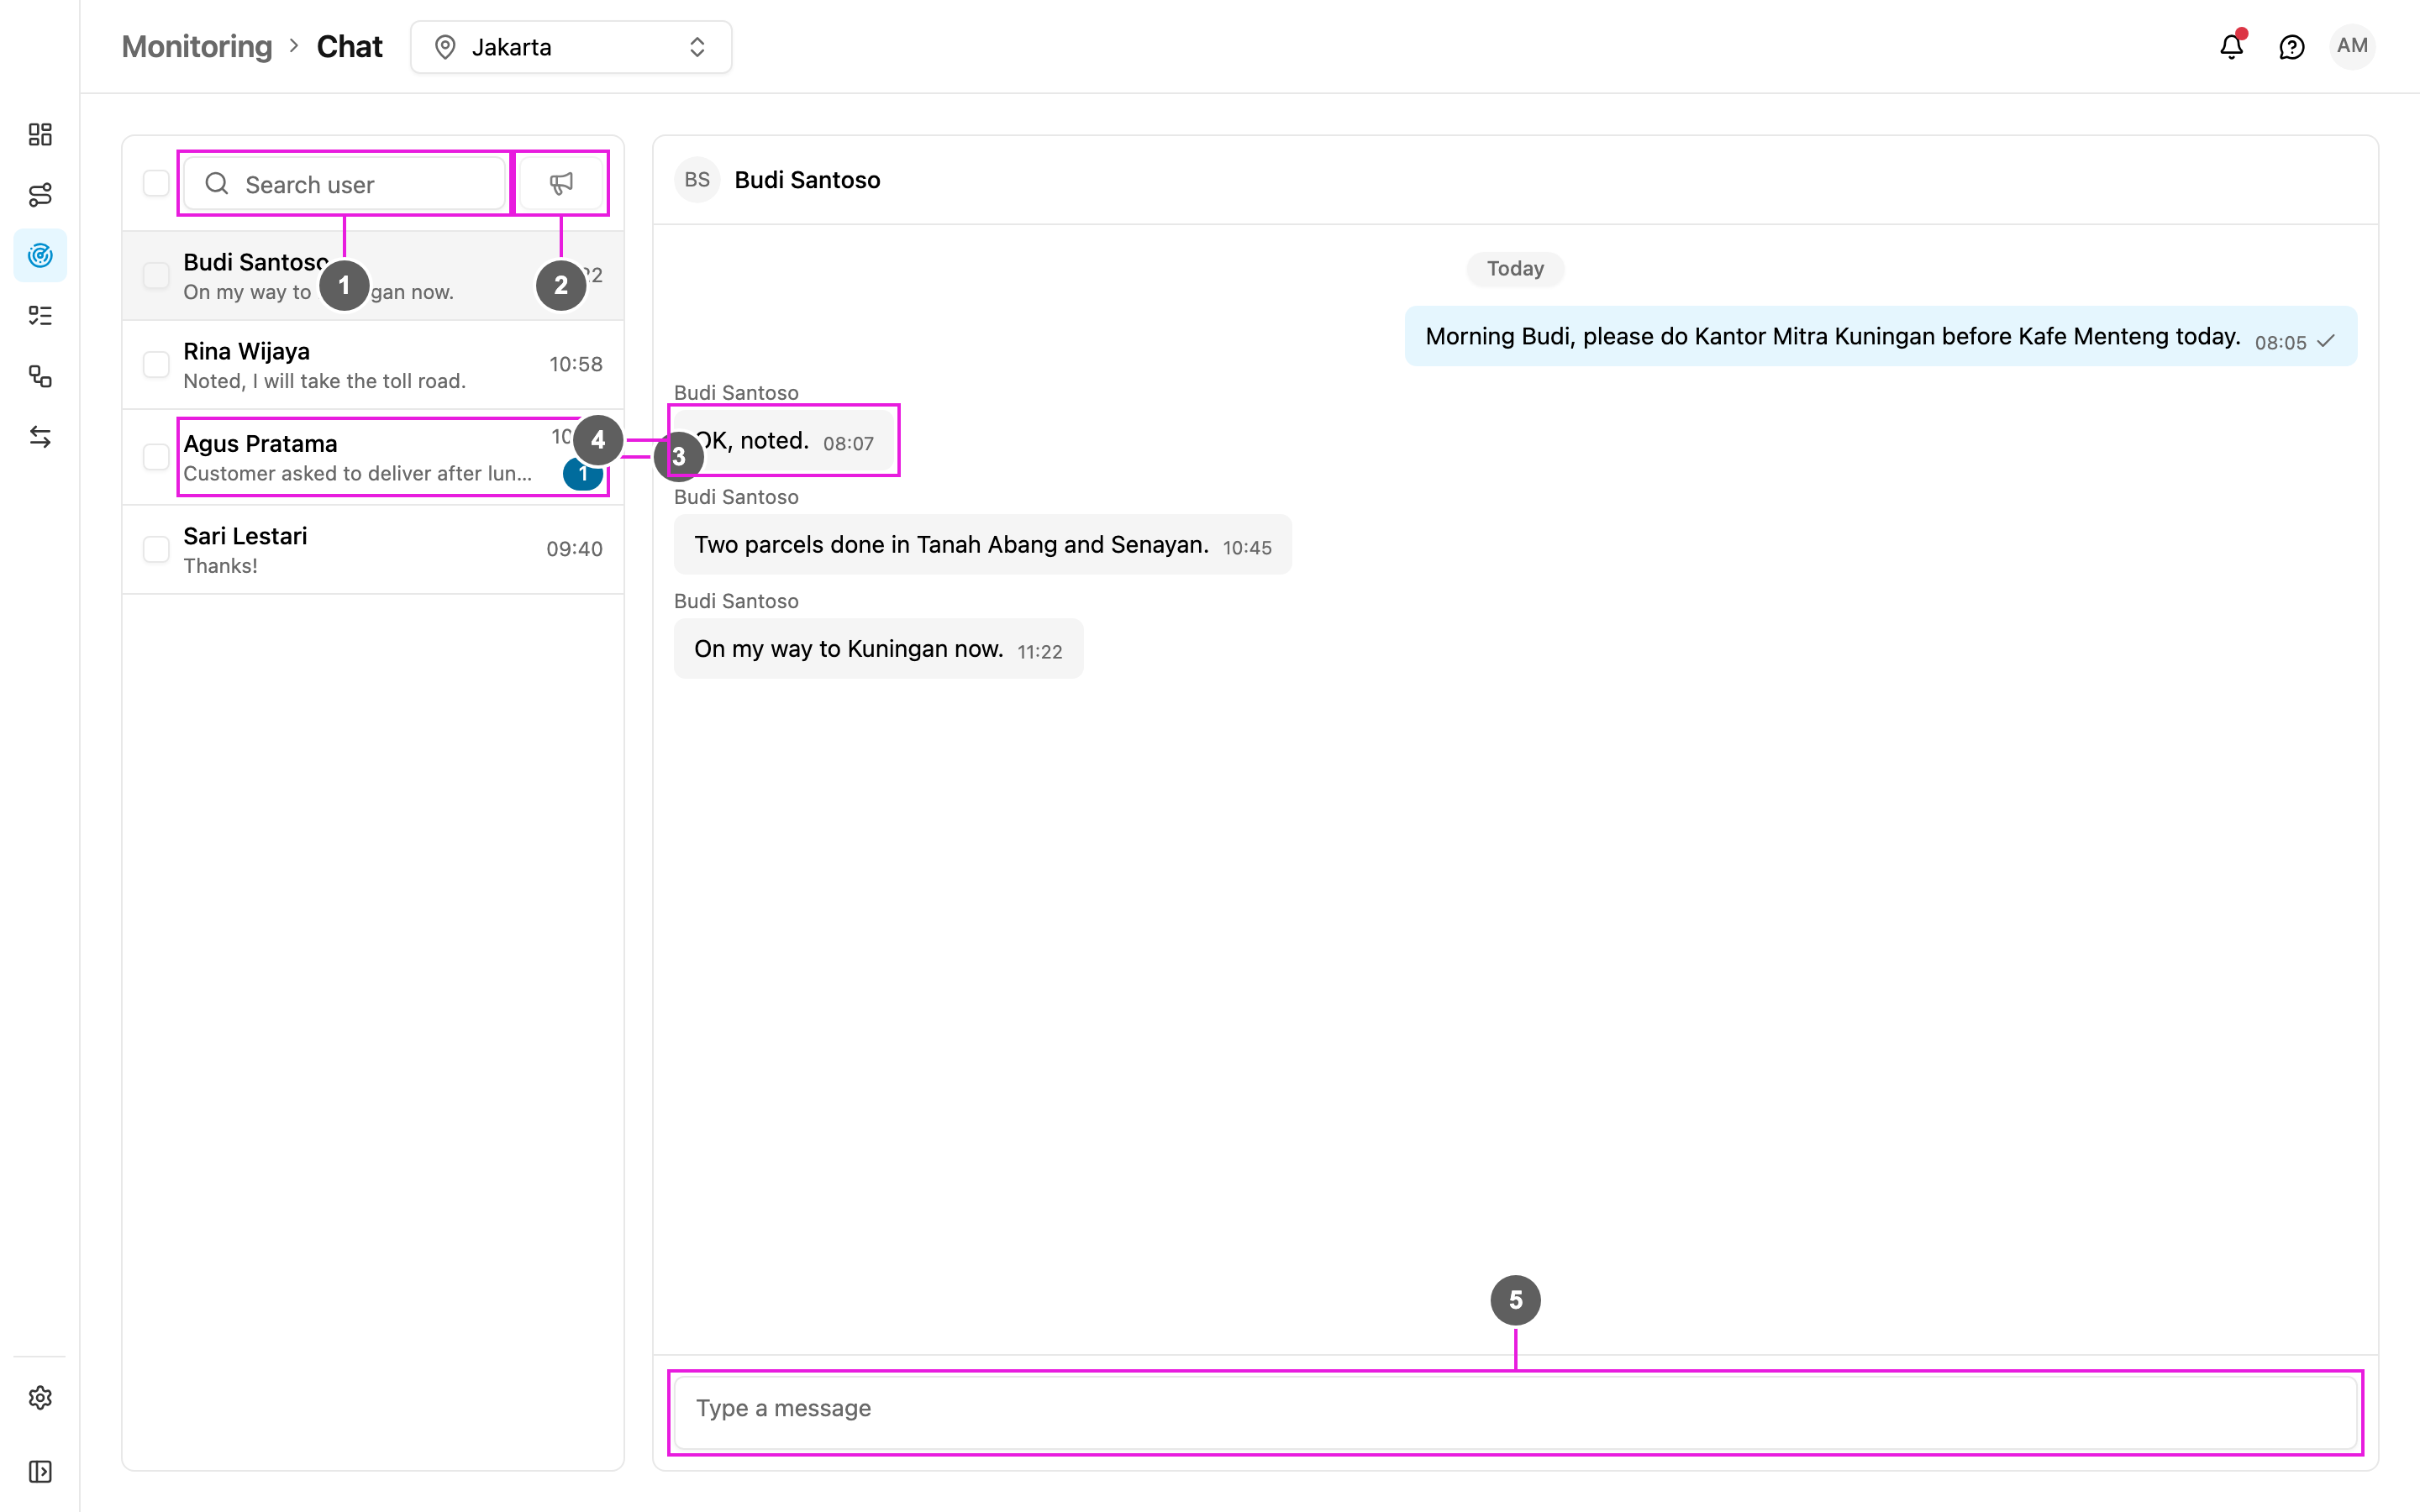Open the task checklist icon in sidebar
Viewport: 2420px width, 1512px height.
[40, 316]
